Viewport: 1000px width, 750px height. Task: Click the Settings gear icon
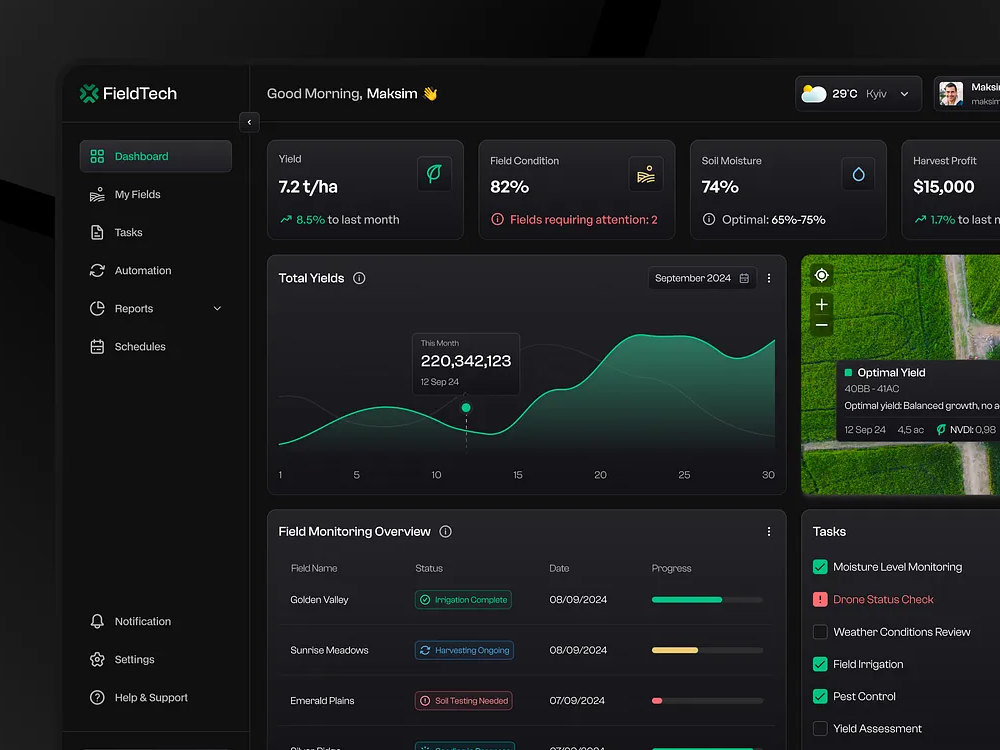tap(97, 659)
